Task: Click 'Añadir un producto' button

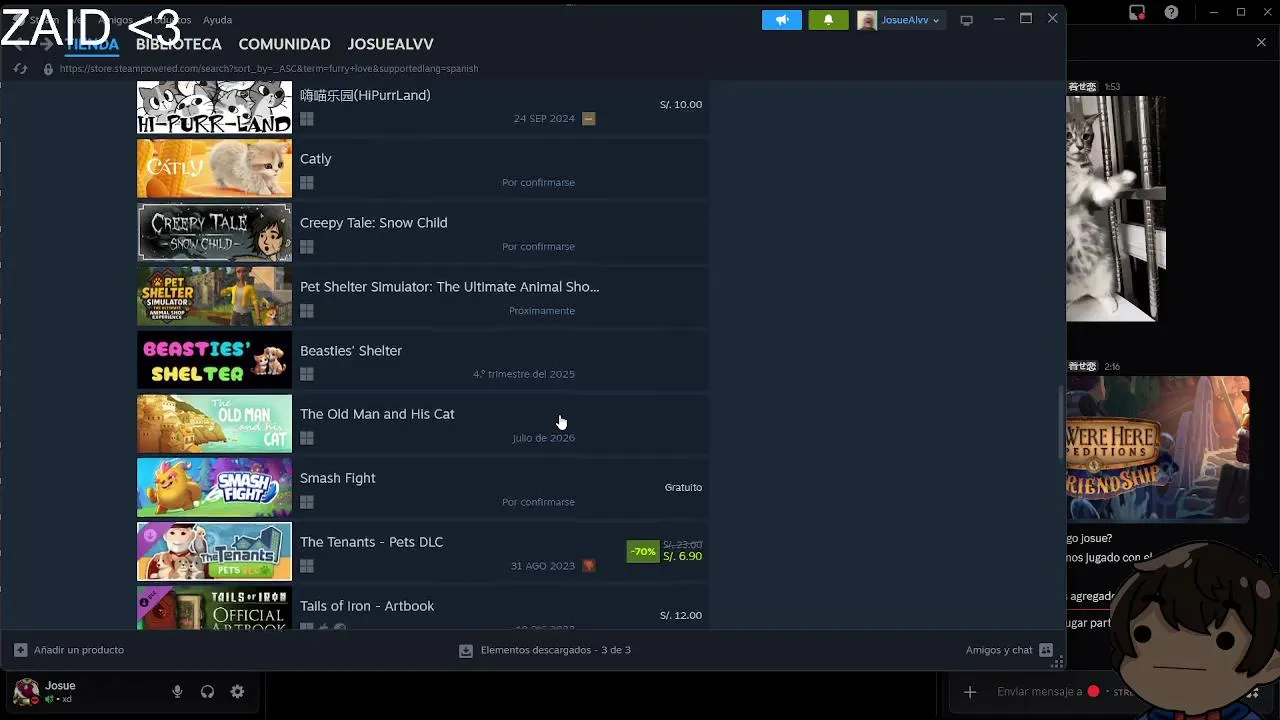Action: coord(69,650)
